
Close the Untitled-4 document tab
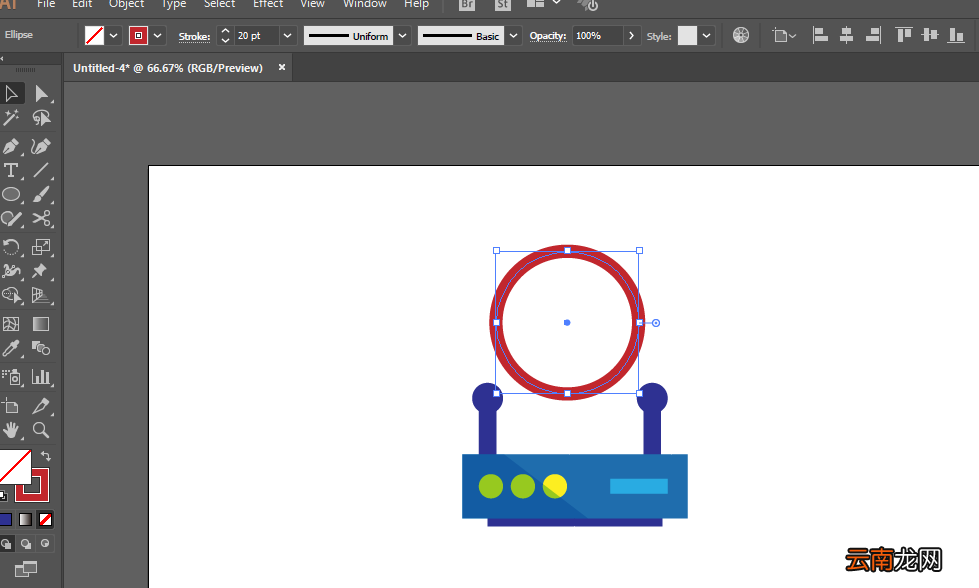coord(282,67)
